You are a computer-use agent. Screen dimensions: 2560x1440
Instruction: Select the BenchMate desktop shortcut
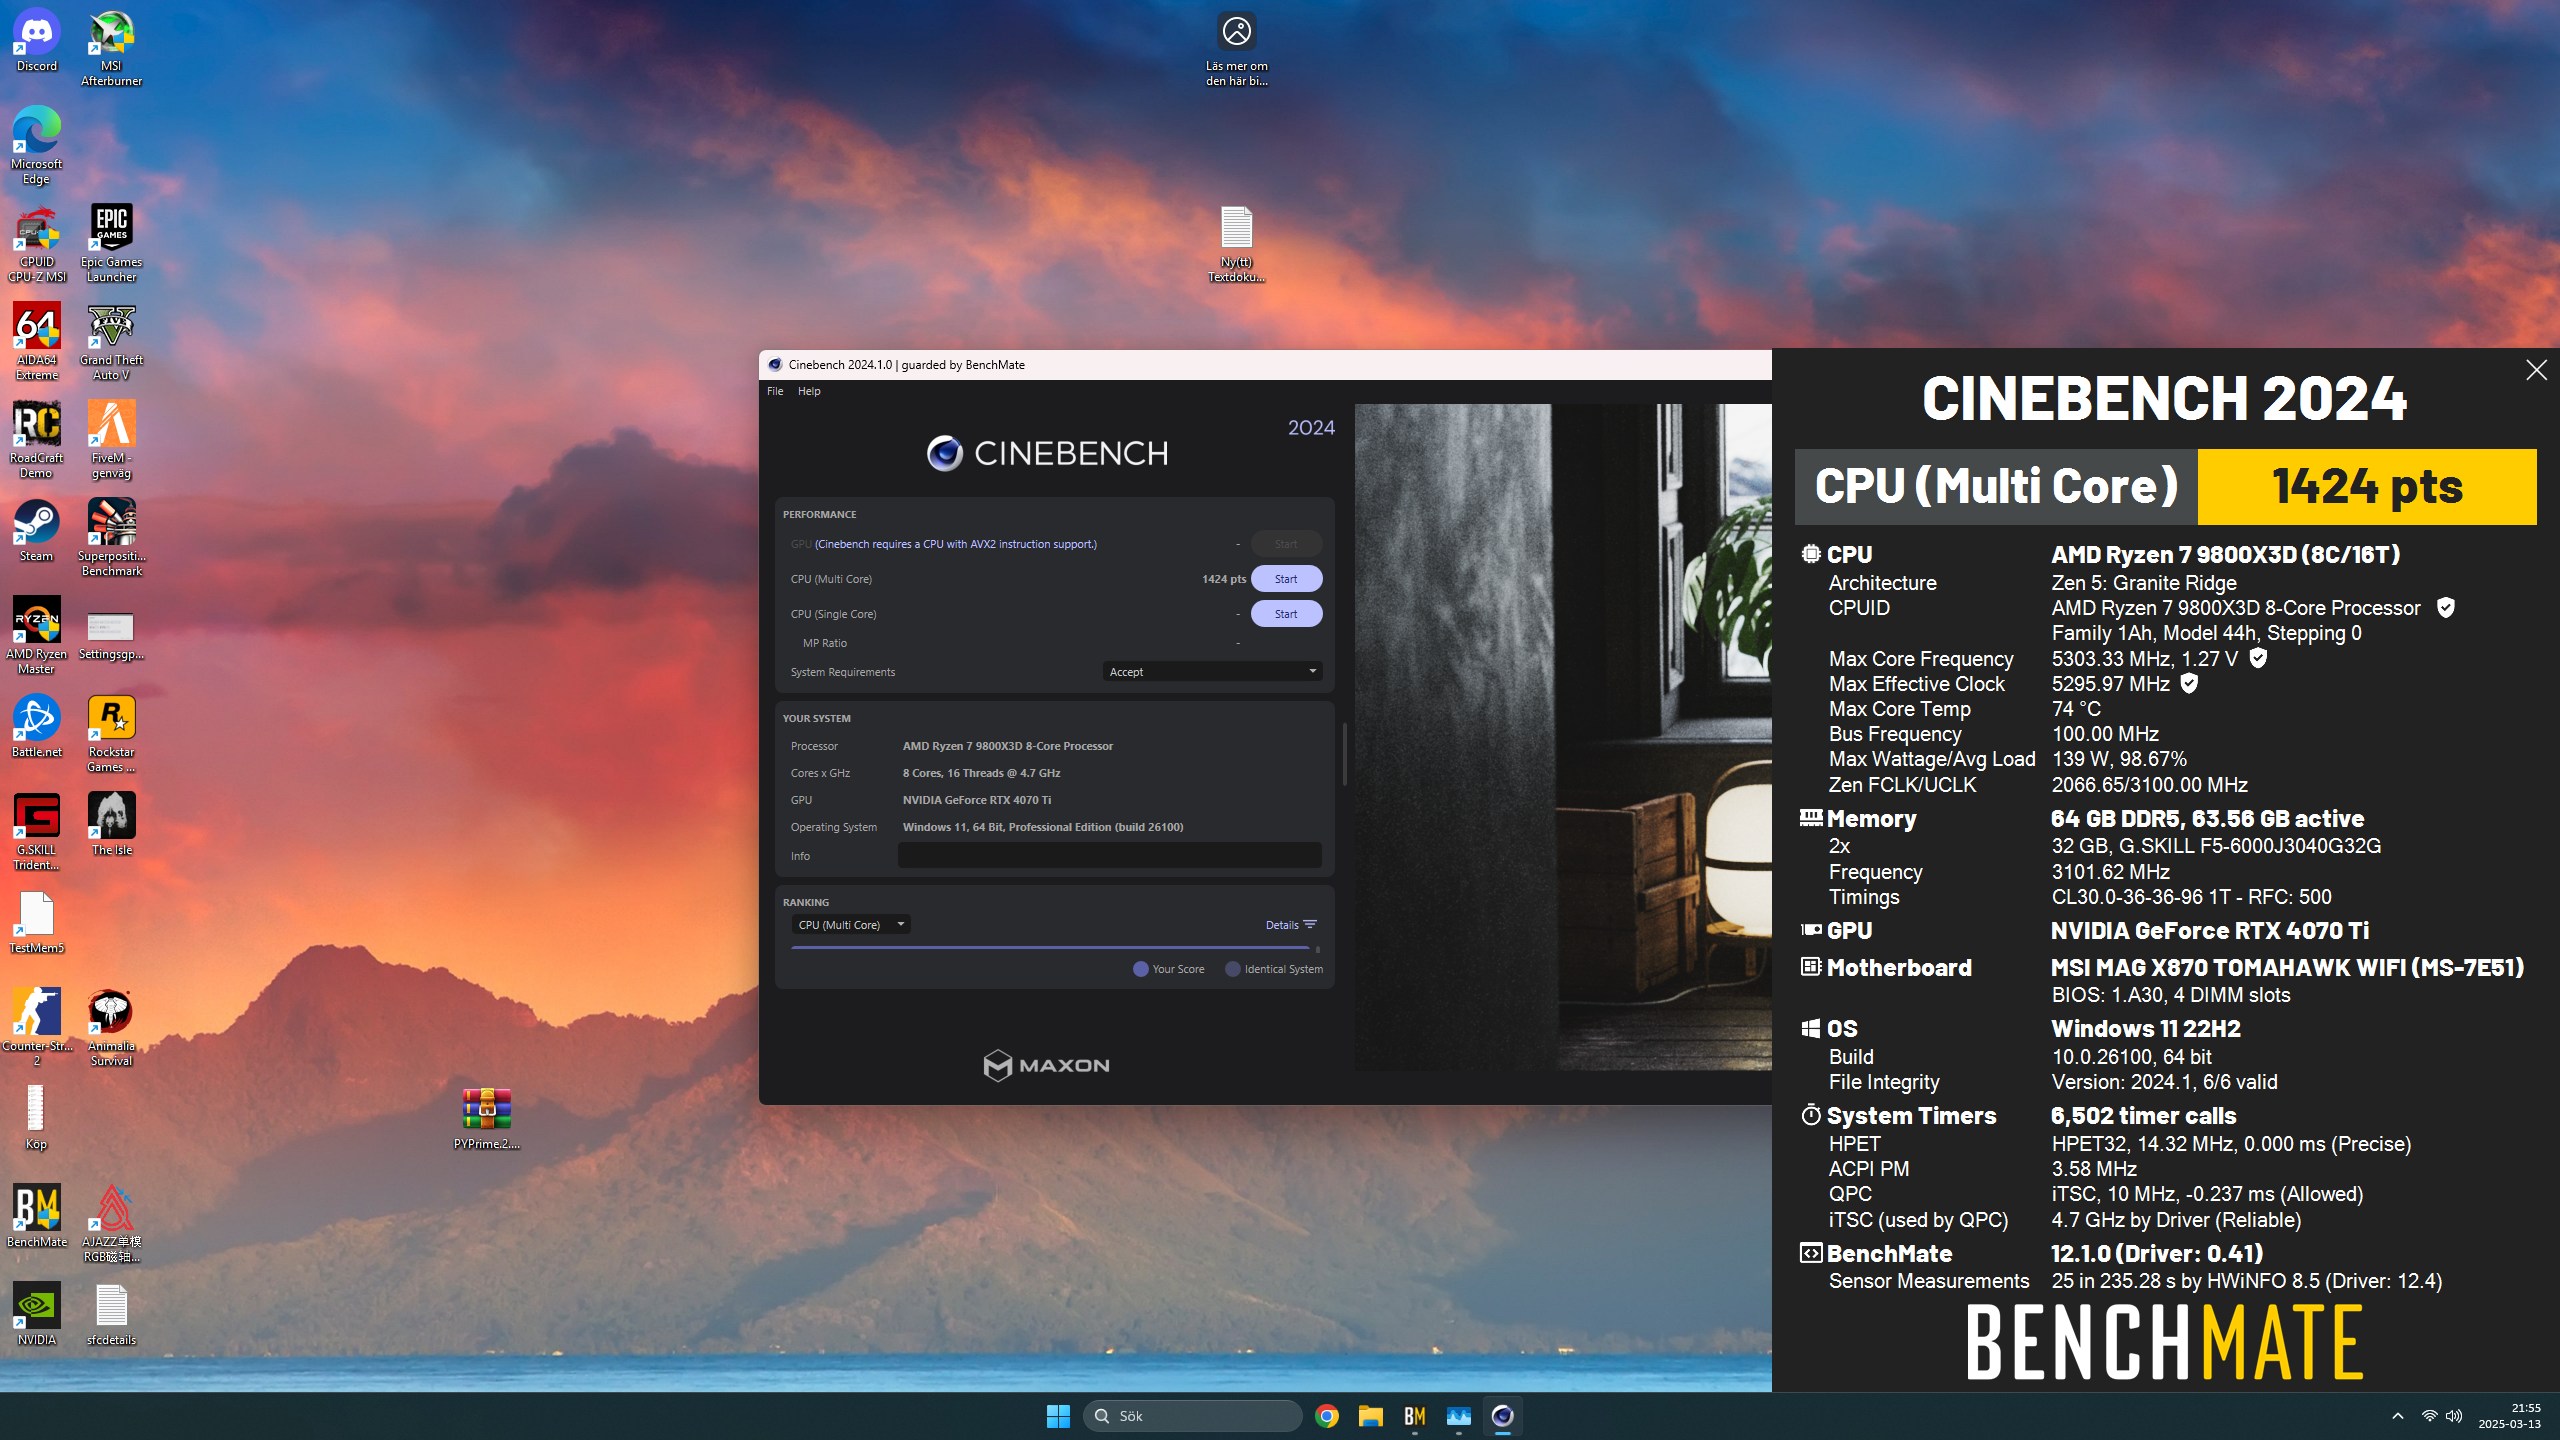click(37, 1217)
